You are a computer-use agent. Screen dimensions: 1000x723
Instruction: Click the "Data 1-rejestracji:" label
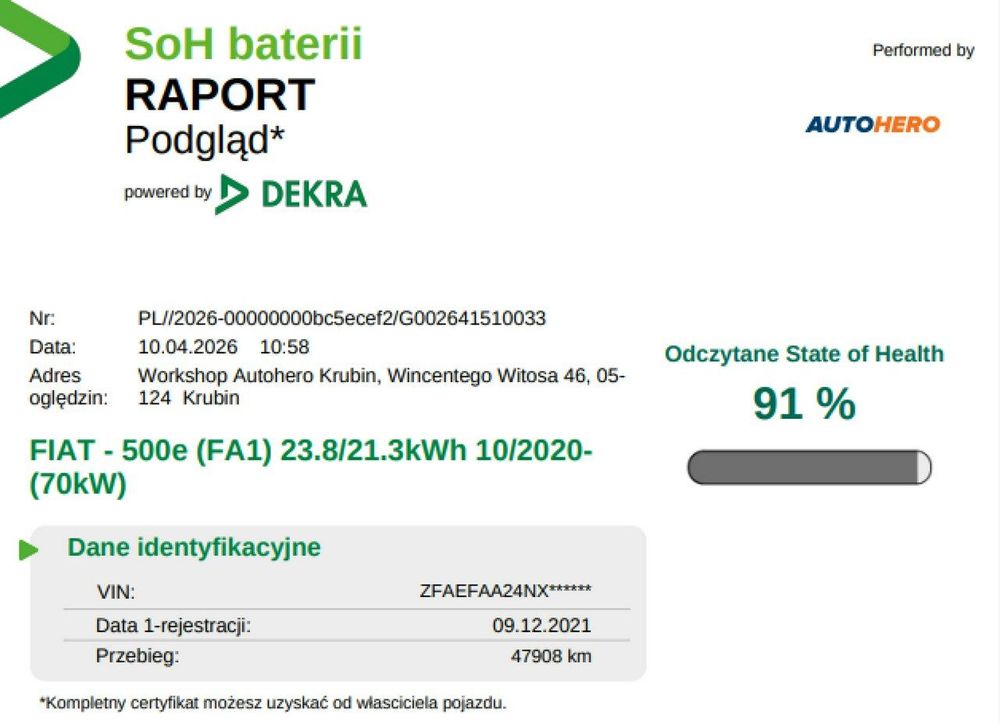(x=173, y=625)
